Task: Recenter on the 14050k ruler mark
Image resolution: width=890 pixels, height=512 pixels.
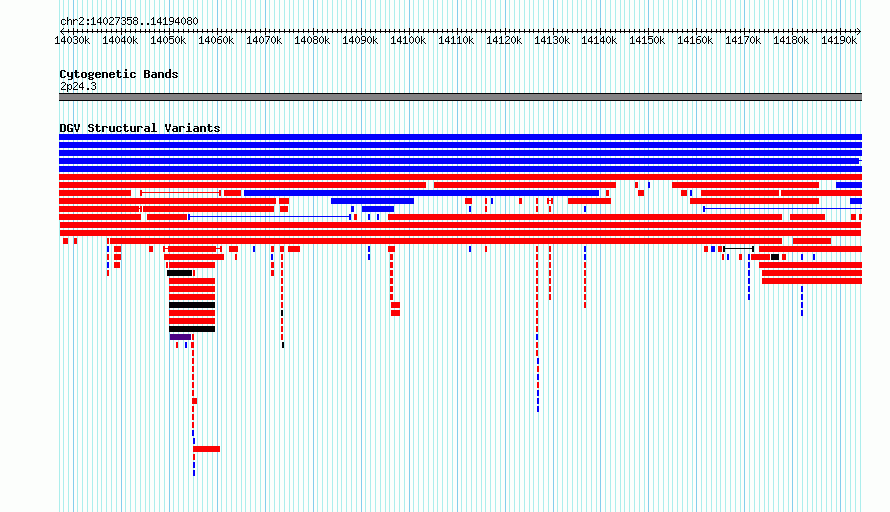Action: [x=168, y=40]
